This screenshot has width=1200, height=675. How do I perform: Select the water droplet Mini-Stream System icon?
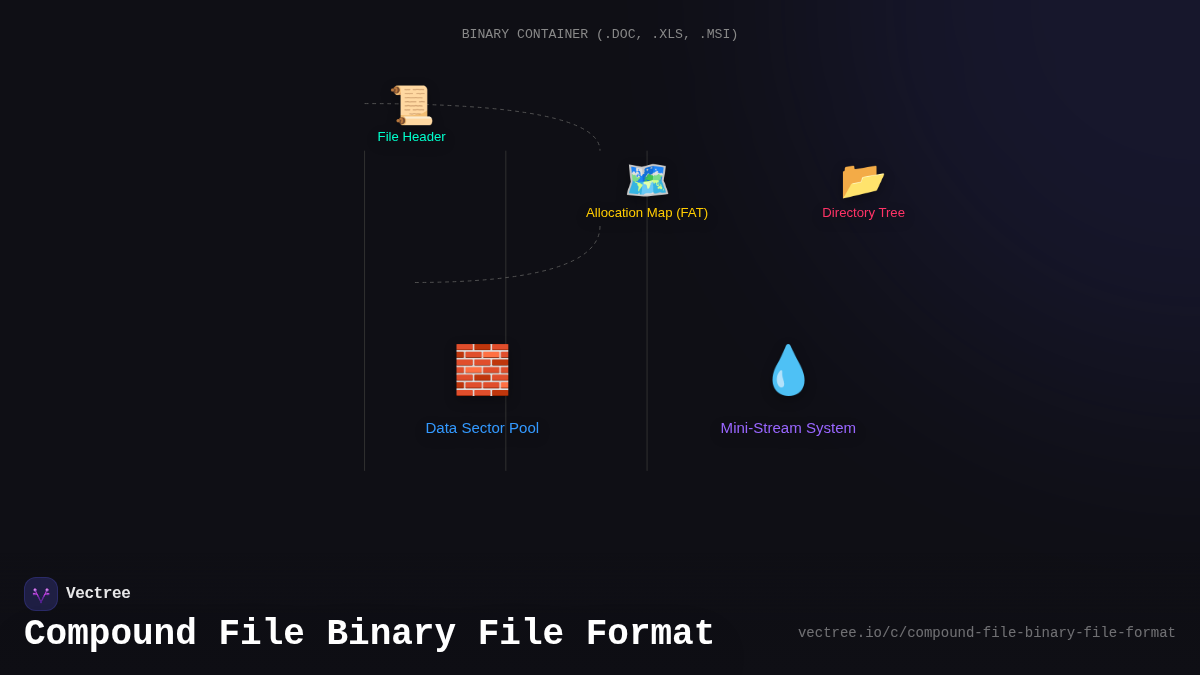788,369
